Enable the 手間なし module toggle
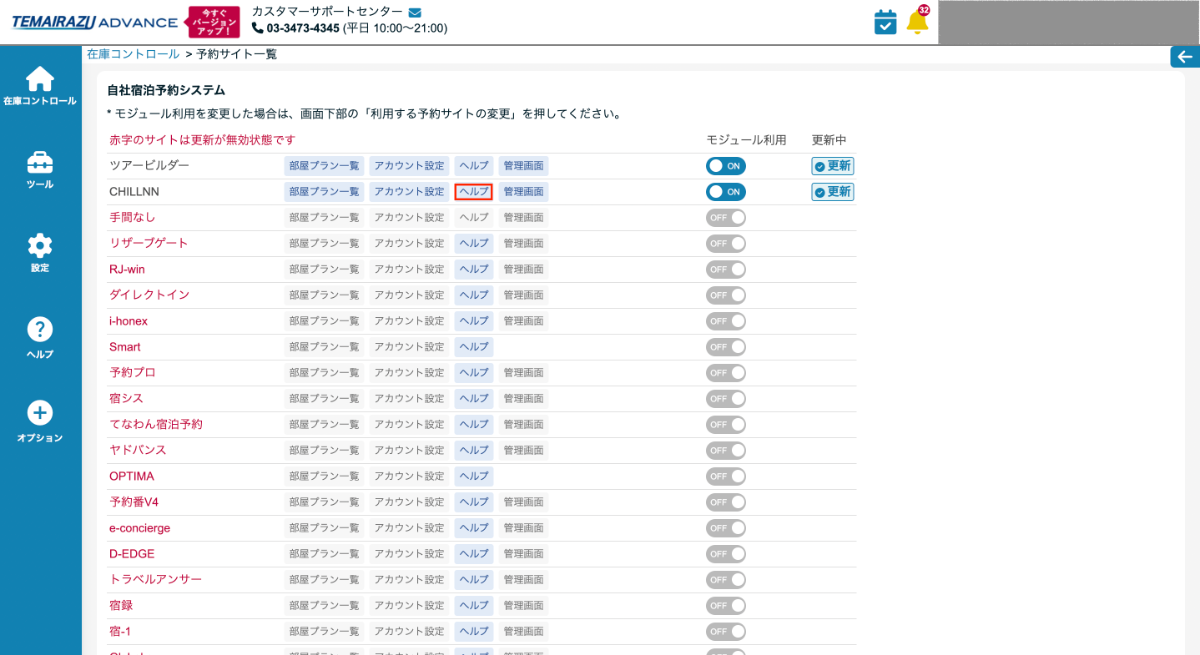The image size is (1200, 655). point(726,217)
